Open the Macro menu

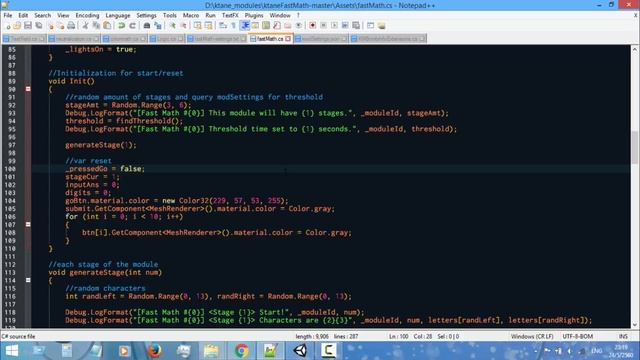click(x=191, y=15)
